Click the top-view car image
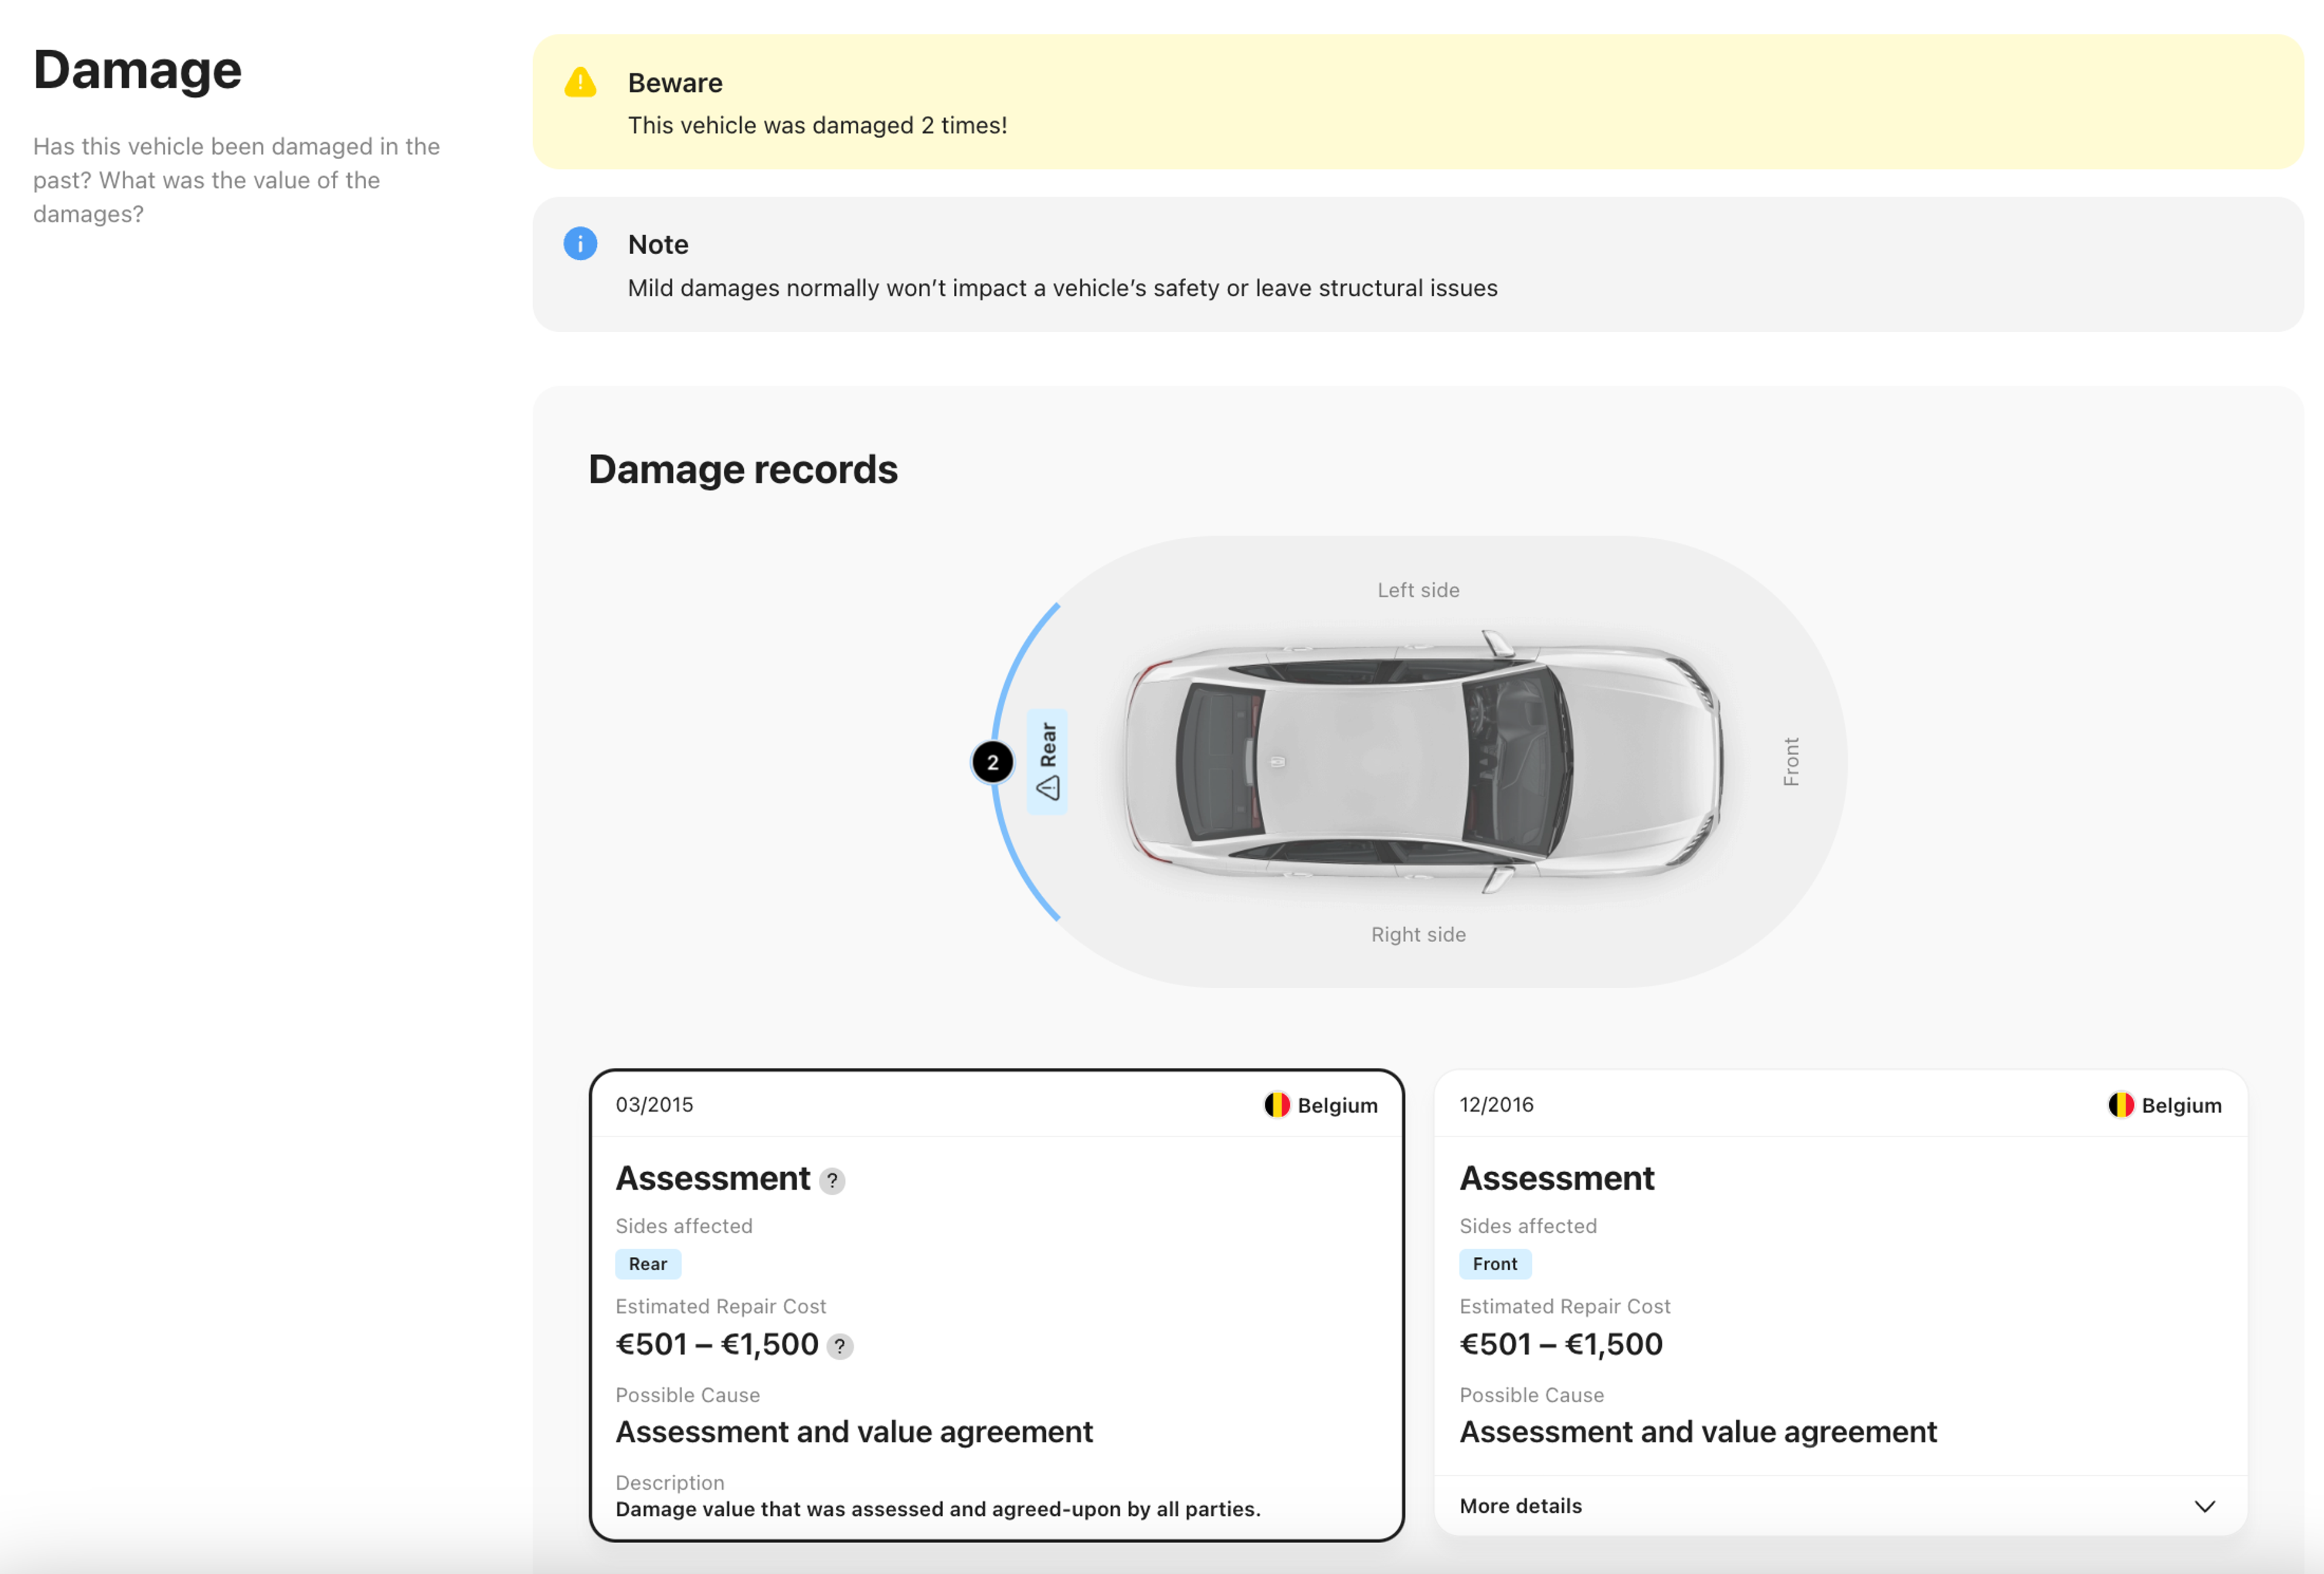 click(x=1420, y=762)
